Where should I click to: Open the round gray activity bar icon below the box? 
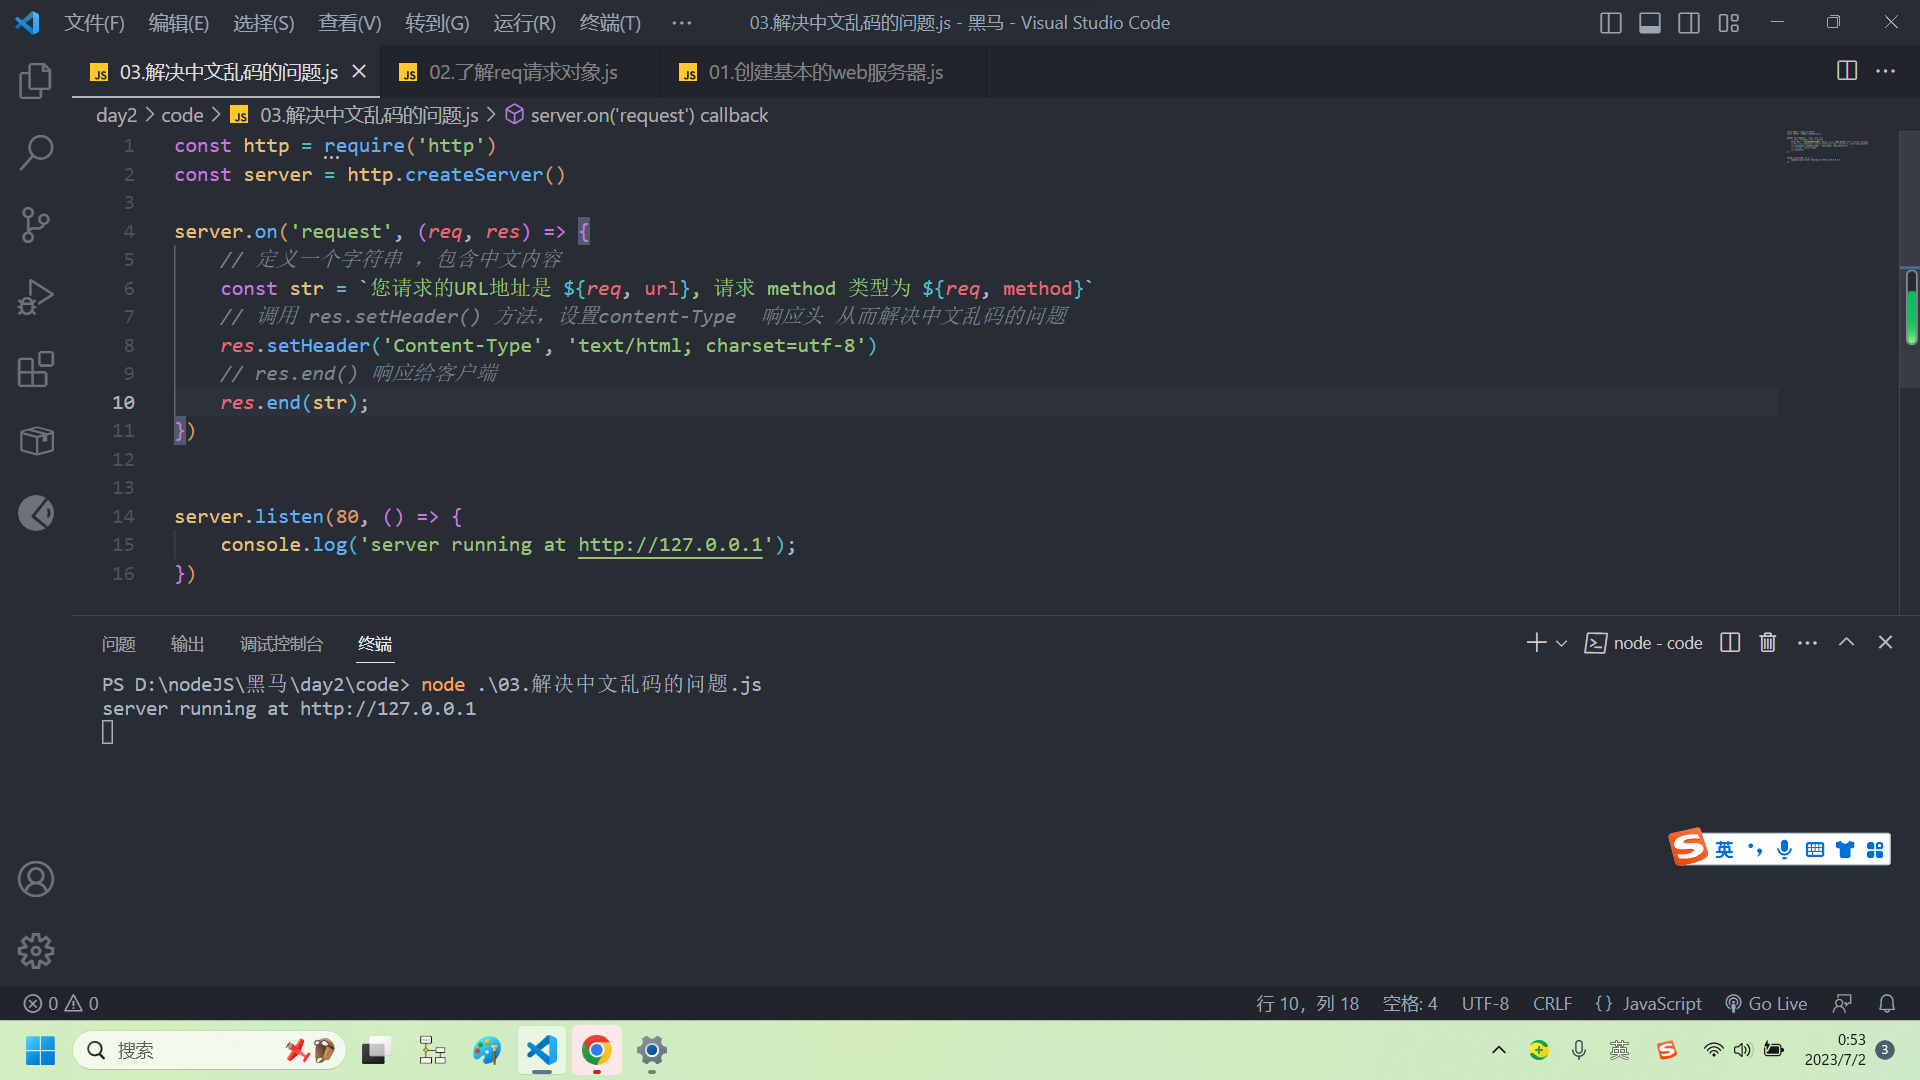coord(36,513)
